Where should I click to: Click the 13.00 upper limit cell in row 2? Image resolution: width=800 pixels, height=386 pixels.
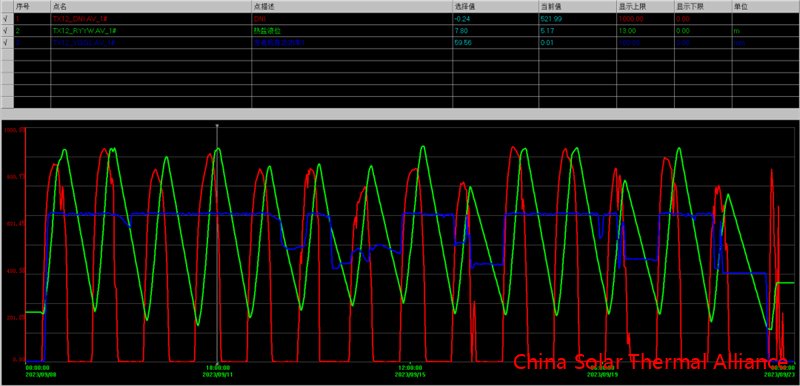tap(645, 31)
